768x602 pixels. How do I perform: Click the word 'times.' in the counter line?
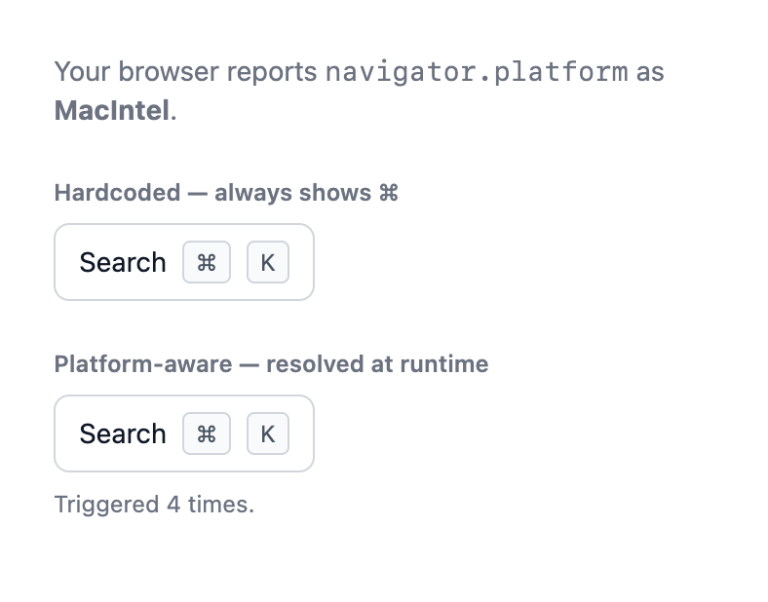tap(221, 505)
